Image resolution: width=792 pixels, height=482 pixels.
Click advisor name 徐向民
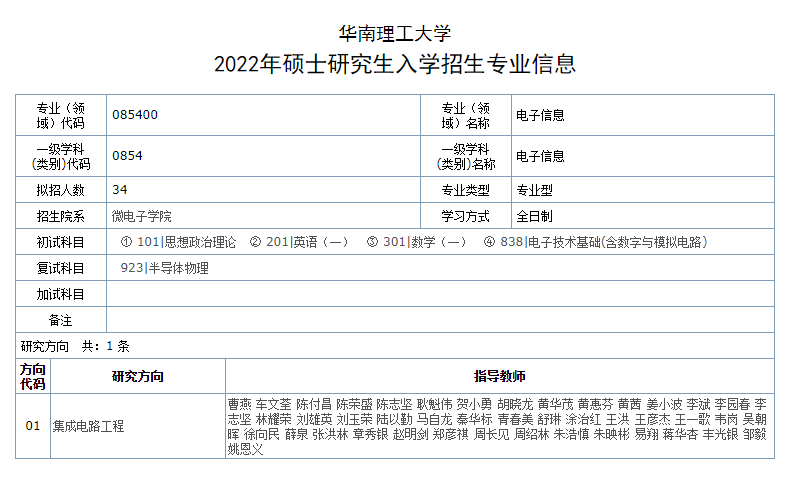(x=262, y=434)
